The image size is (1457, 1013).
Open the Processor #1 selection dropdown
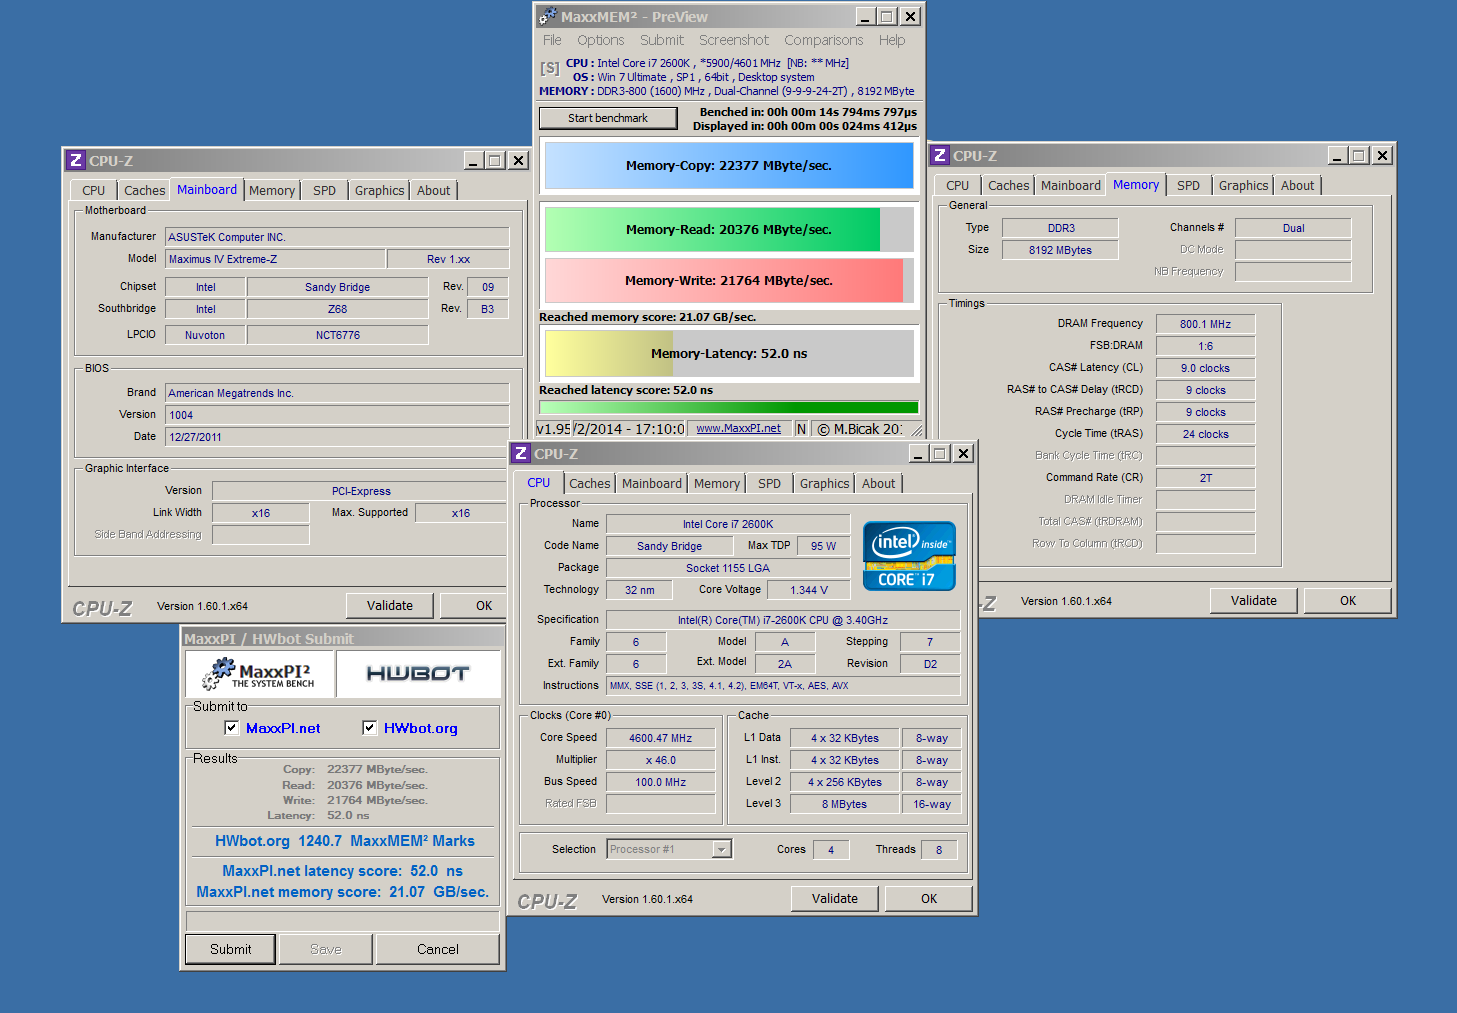(x=722, y=849)
